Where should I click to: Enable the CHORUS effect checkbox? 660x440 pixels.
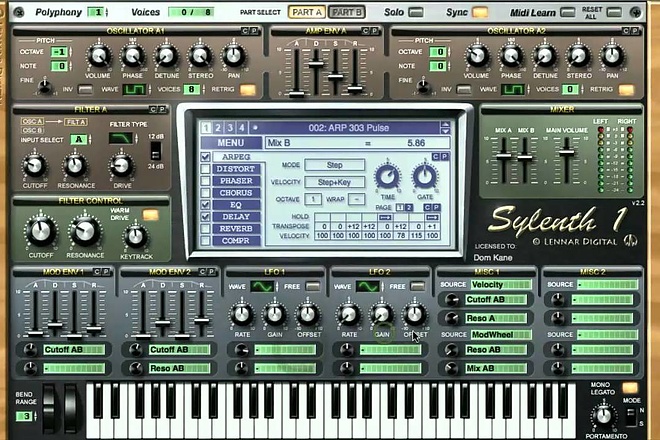coord(205,193)
